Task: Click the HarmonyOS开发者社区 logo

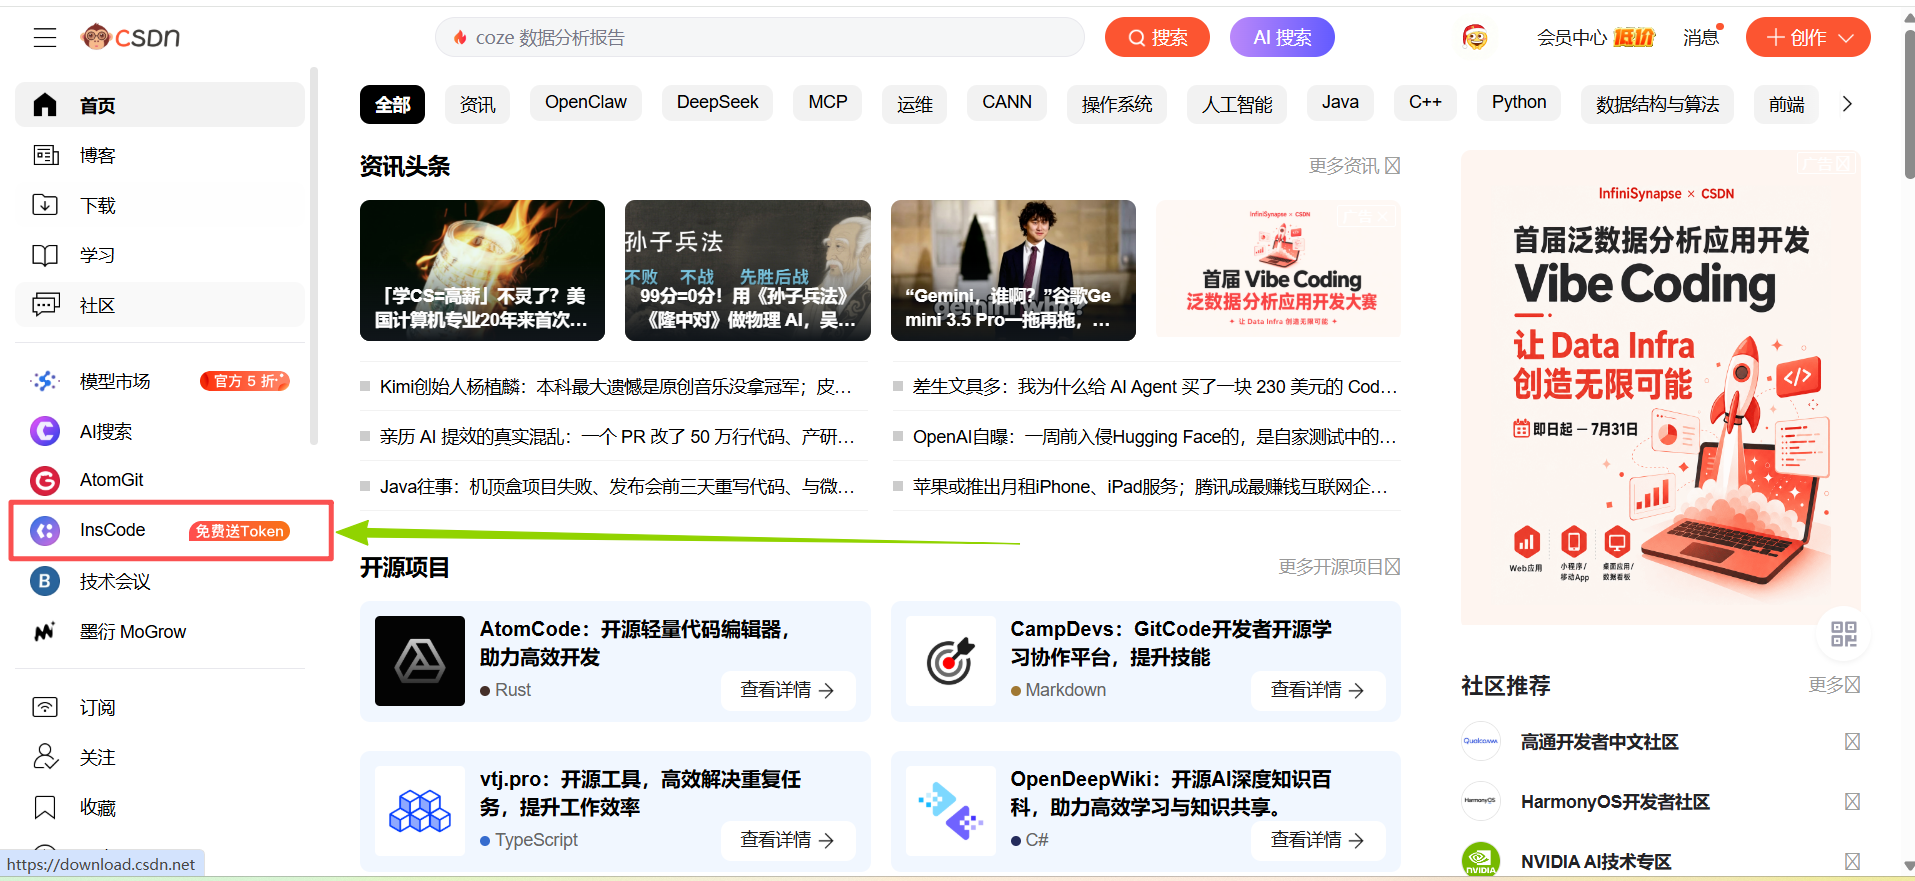Action: (x=1481, y=801)
